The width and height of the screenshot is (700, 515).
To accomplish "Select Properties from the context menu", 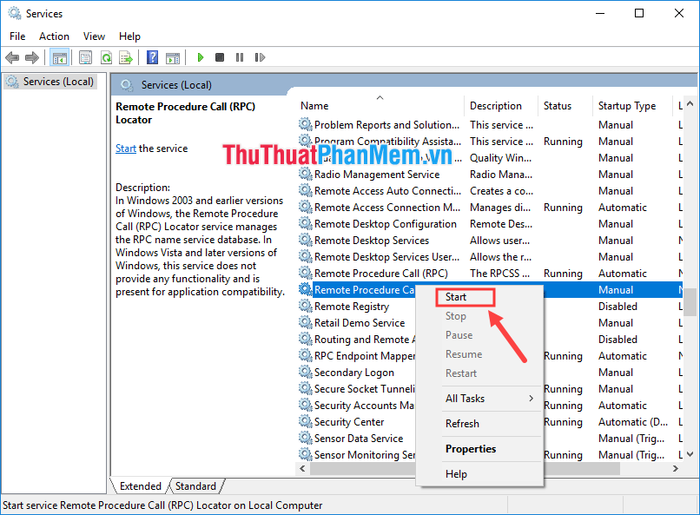I will [470, 449].
